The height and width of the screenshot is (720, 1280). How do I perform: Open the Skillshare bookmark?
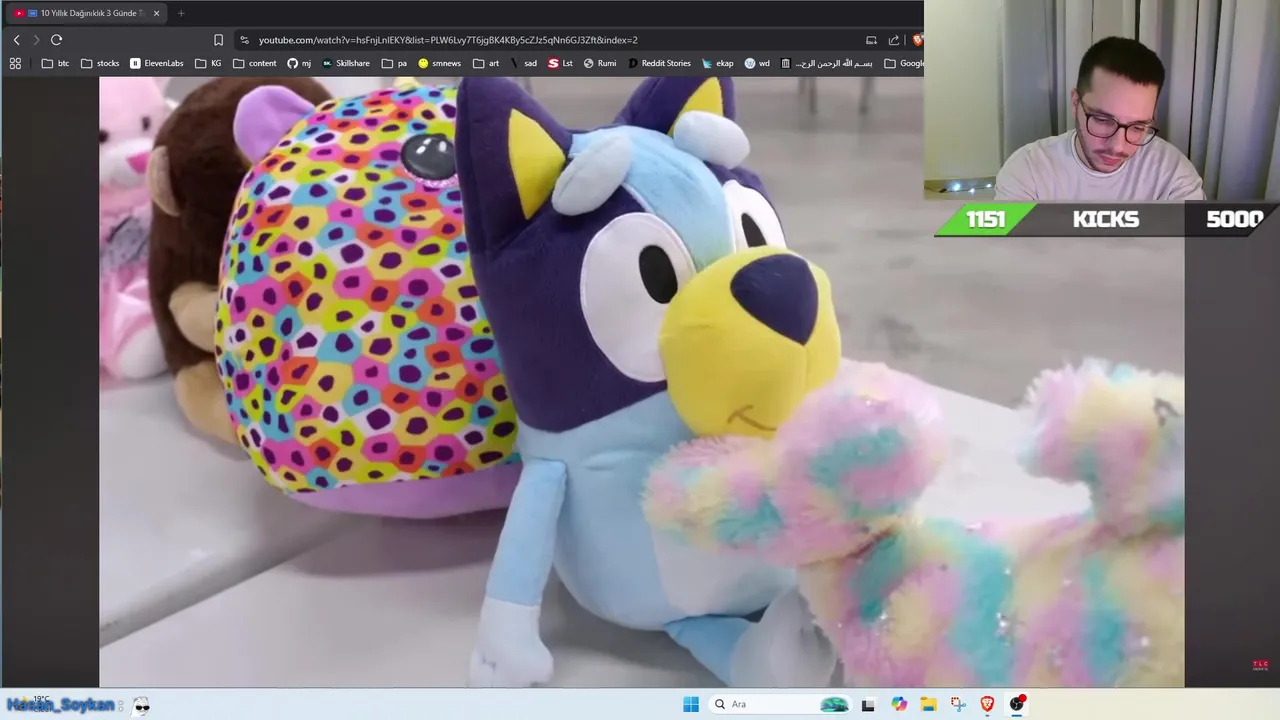(x=345, y=63)
